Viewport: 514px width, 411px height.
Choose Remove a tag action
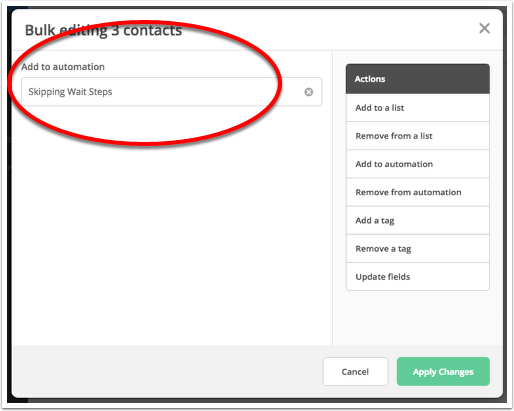pyautogui.click(x=418, y=249)
